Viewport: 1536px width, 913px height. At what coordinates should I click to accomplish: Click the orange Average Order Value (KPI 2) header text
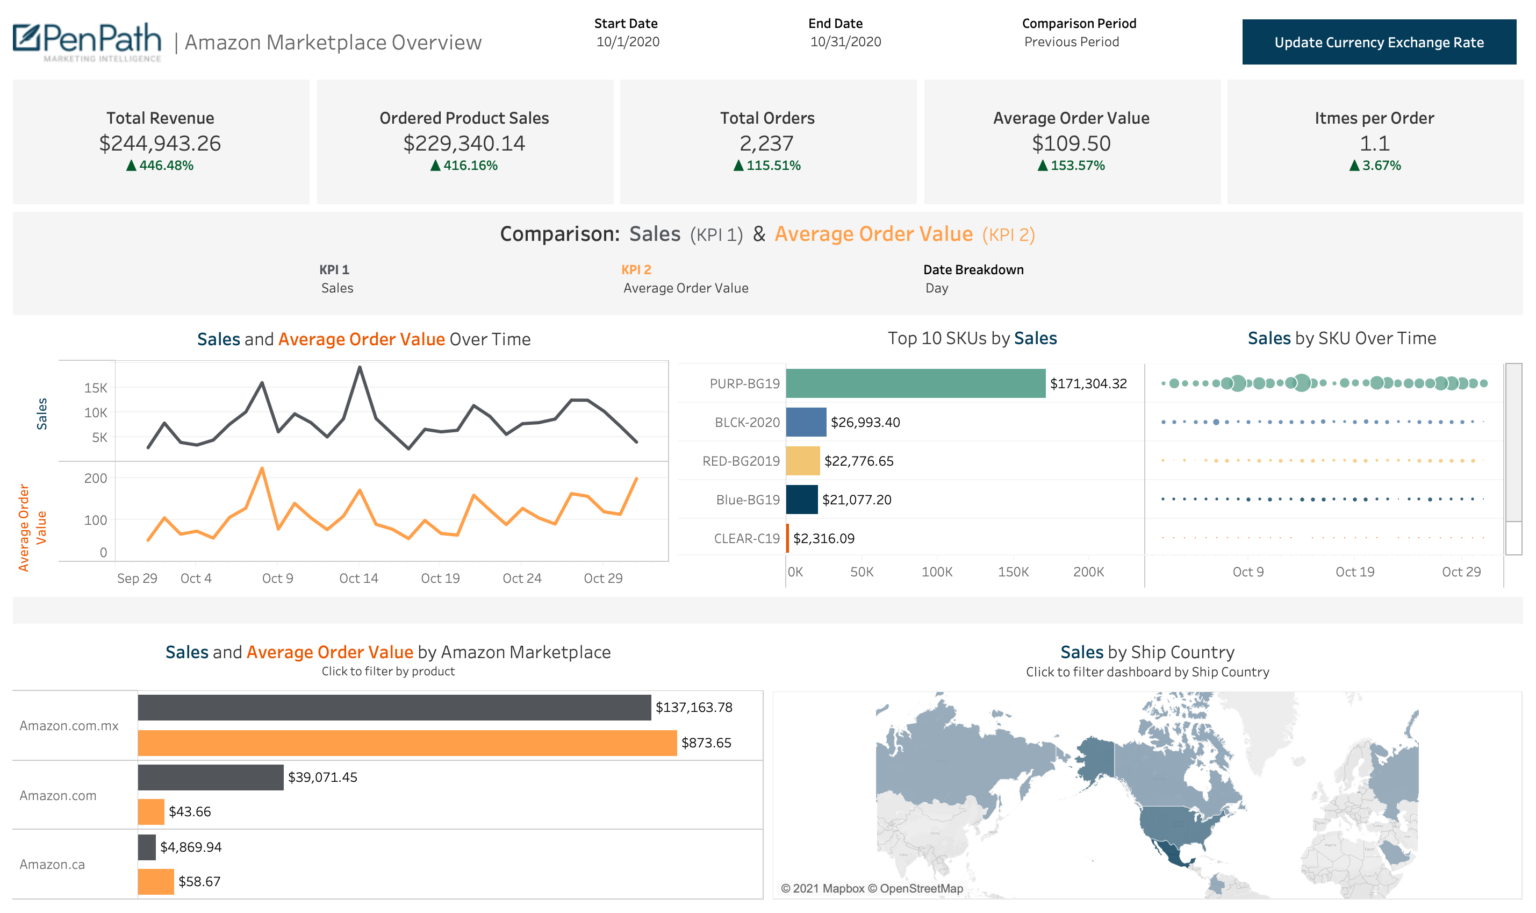(x=872, y=233)
